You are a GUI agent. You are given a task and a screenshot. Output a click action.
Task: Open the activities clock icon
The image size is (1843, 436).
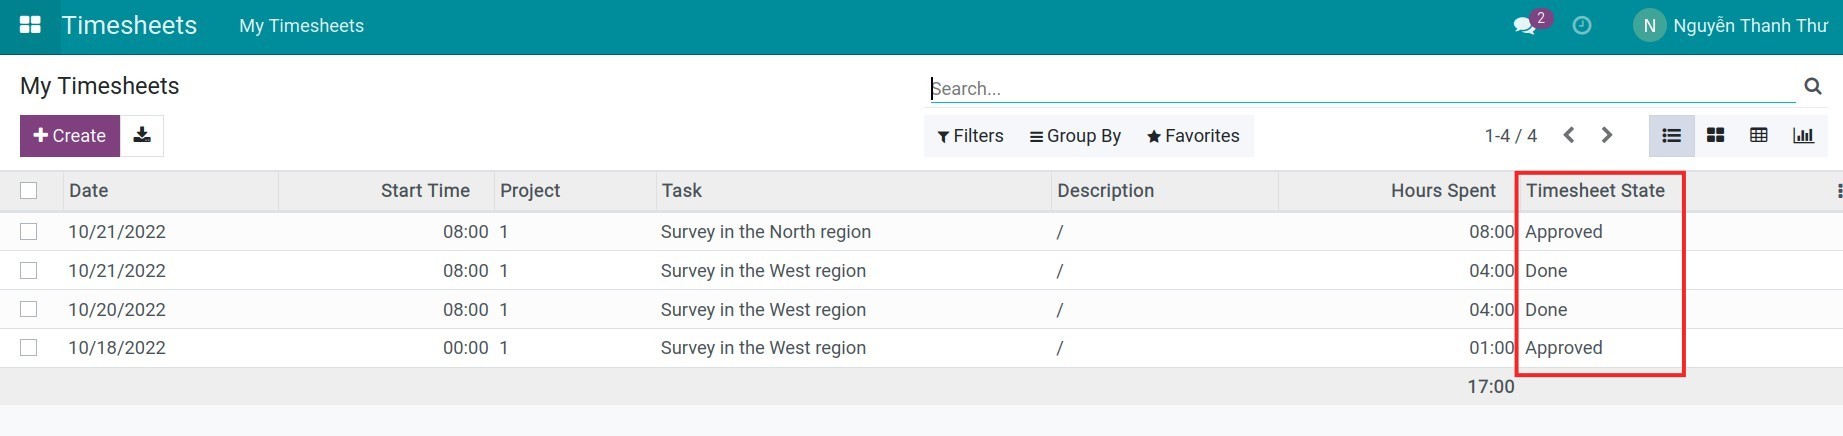point(1582,26)
